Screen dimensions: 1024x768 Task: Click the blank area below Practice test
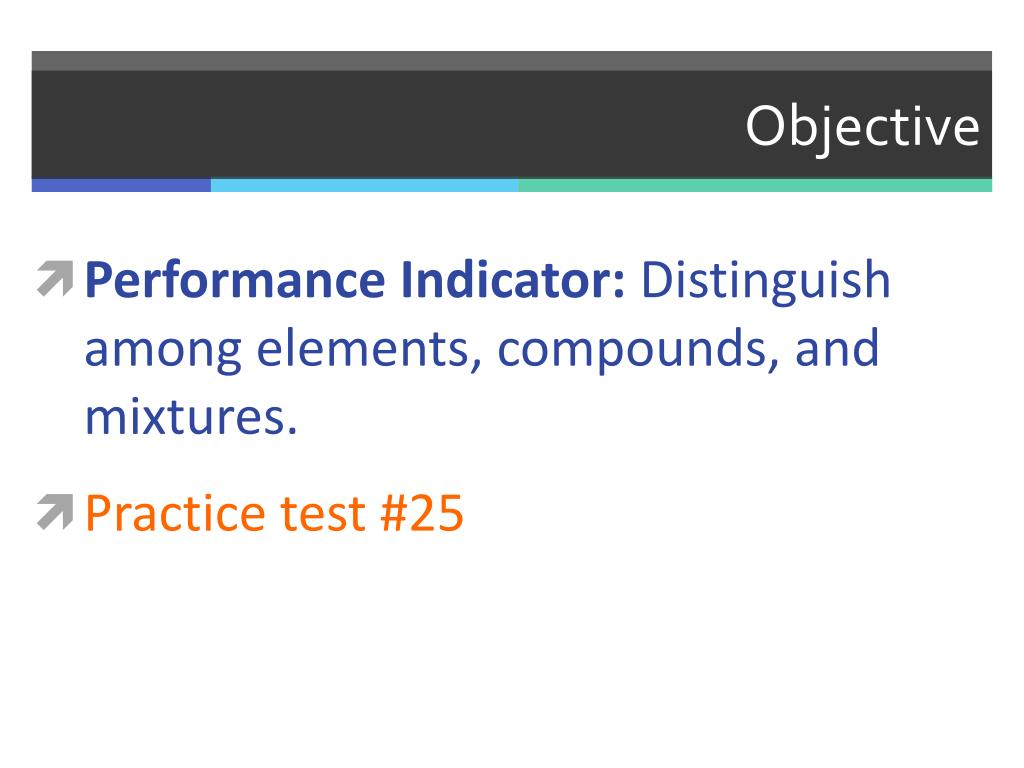point(512,647)
